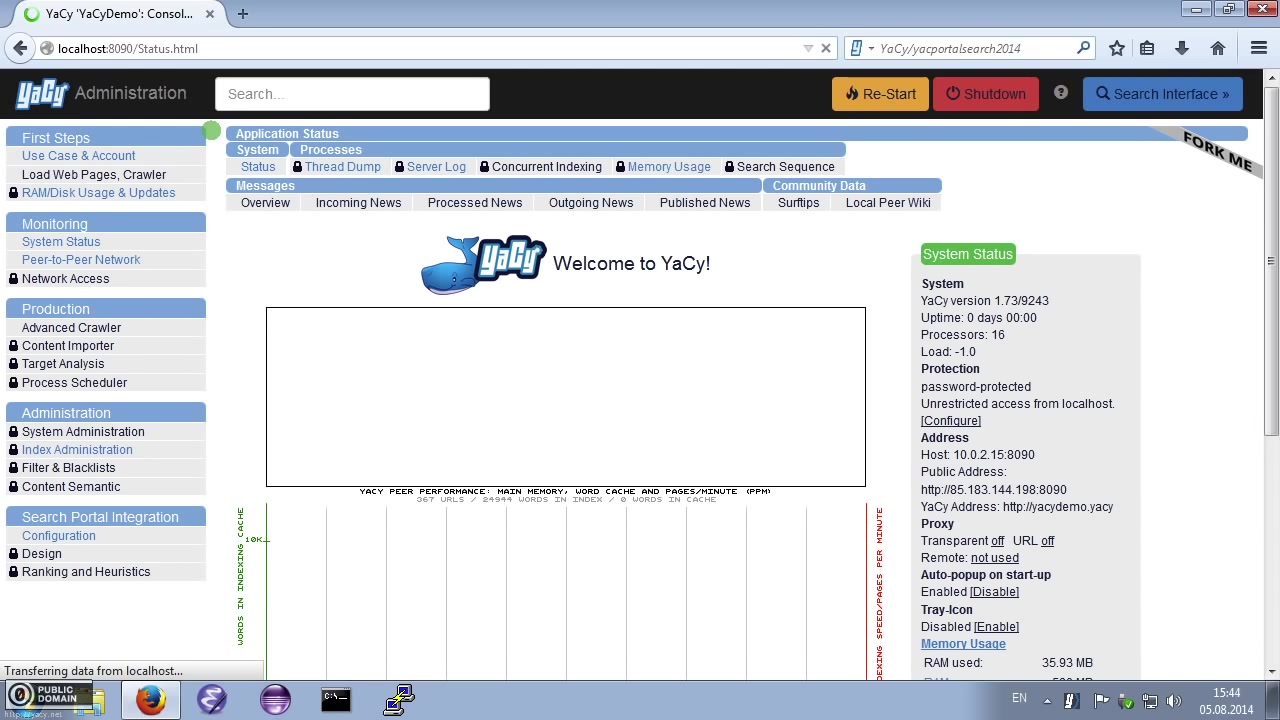Open Content Semantic page
Screen dimensions: 1280x720
pyautogui.click(x=71, y=487)
